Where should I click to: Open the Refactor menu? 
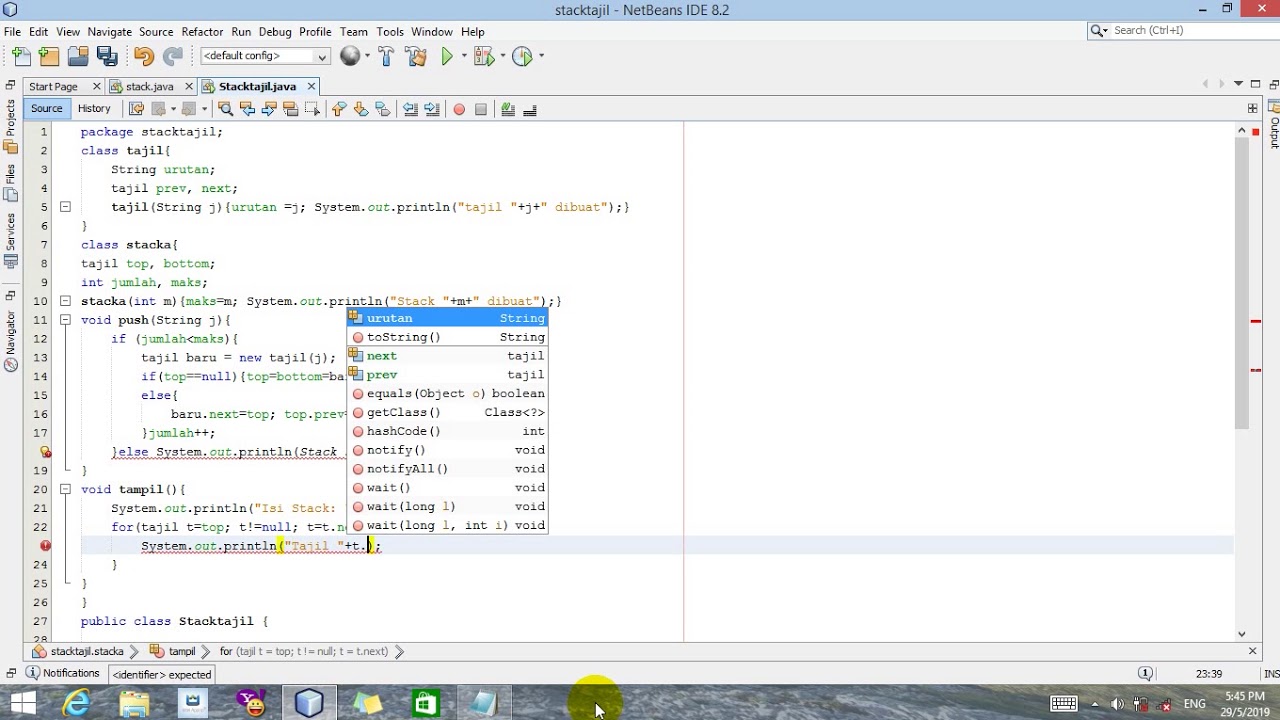[202, 32]
